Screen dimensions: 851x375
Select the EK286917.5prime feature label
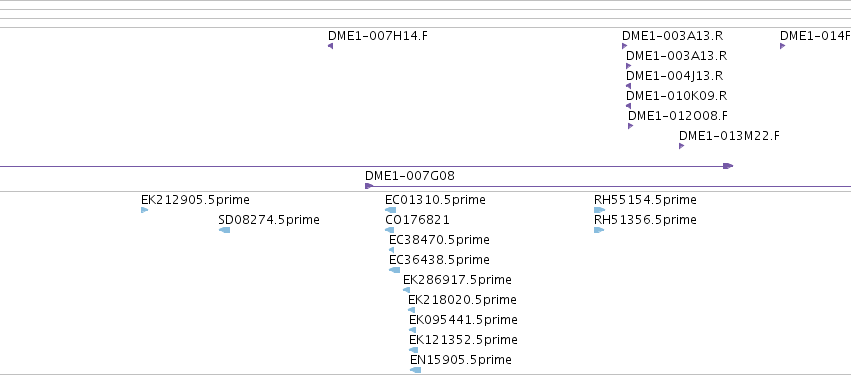[457, 280]
